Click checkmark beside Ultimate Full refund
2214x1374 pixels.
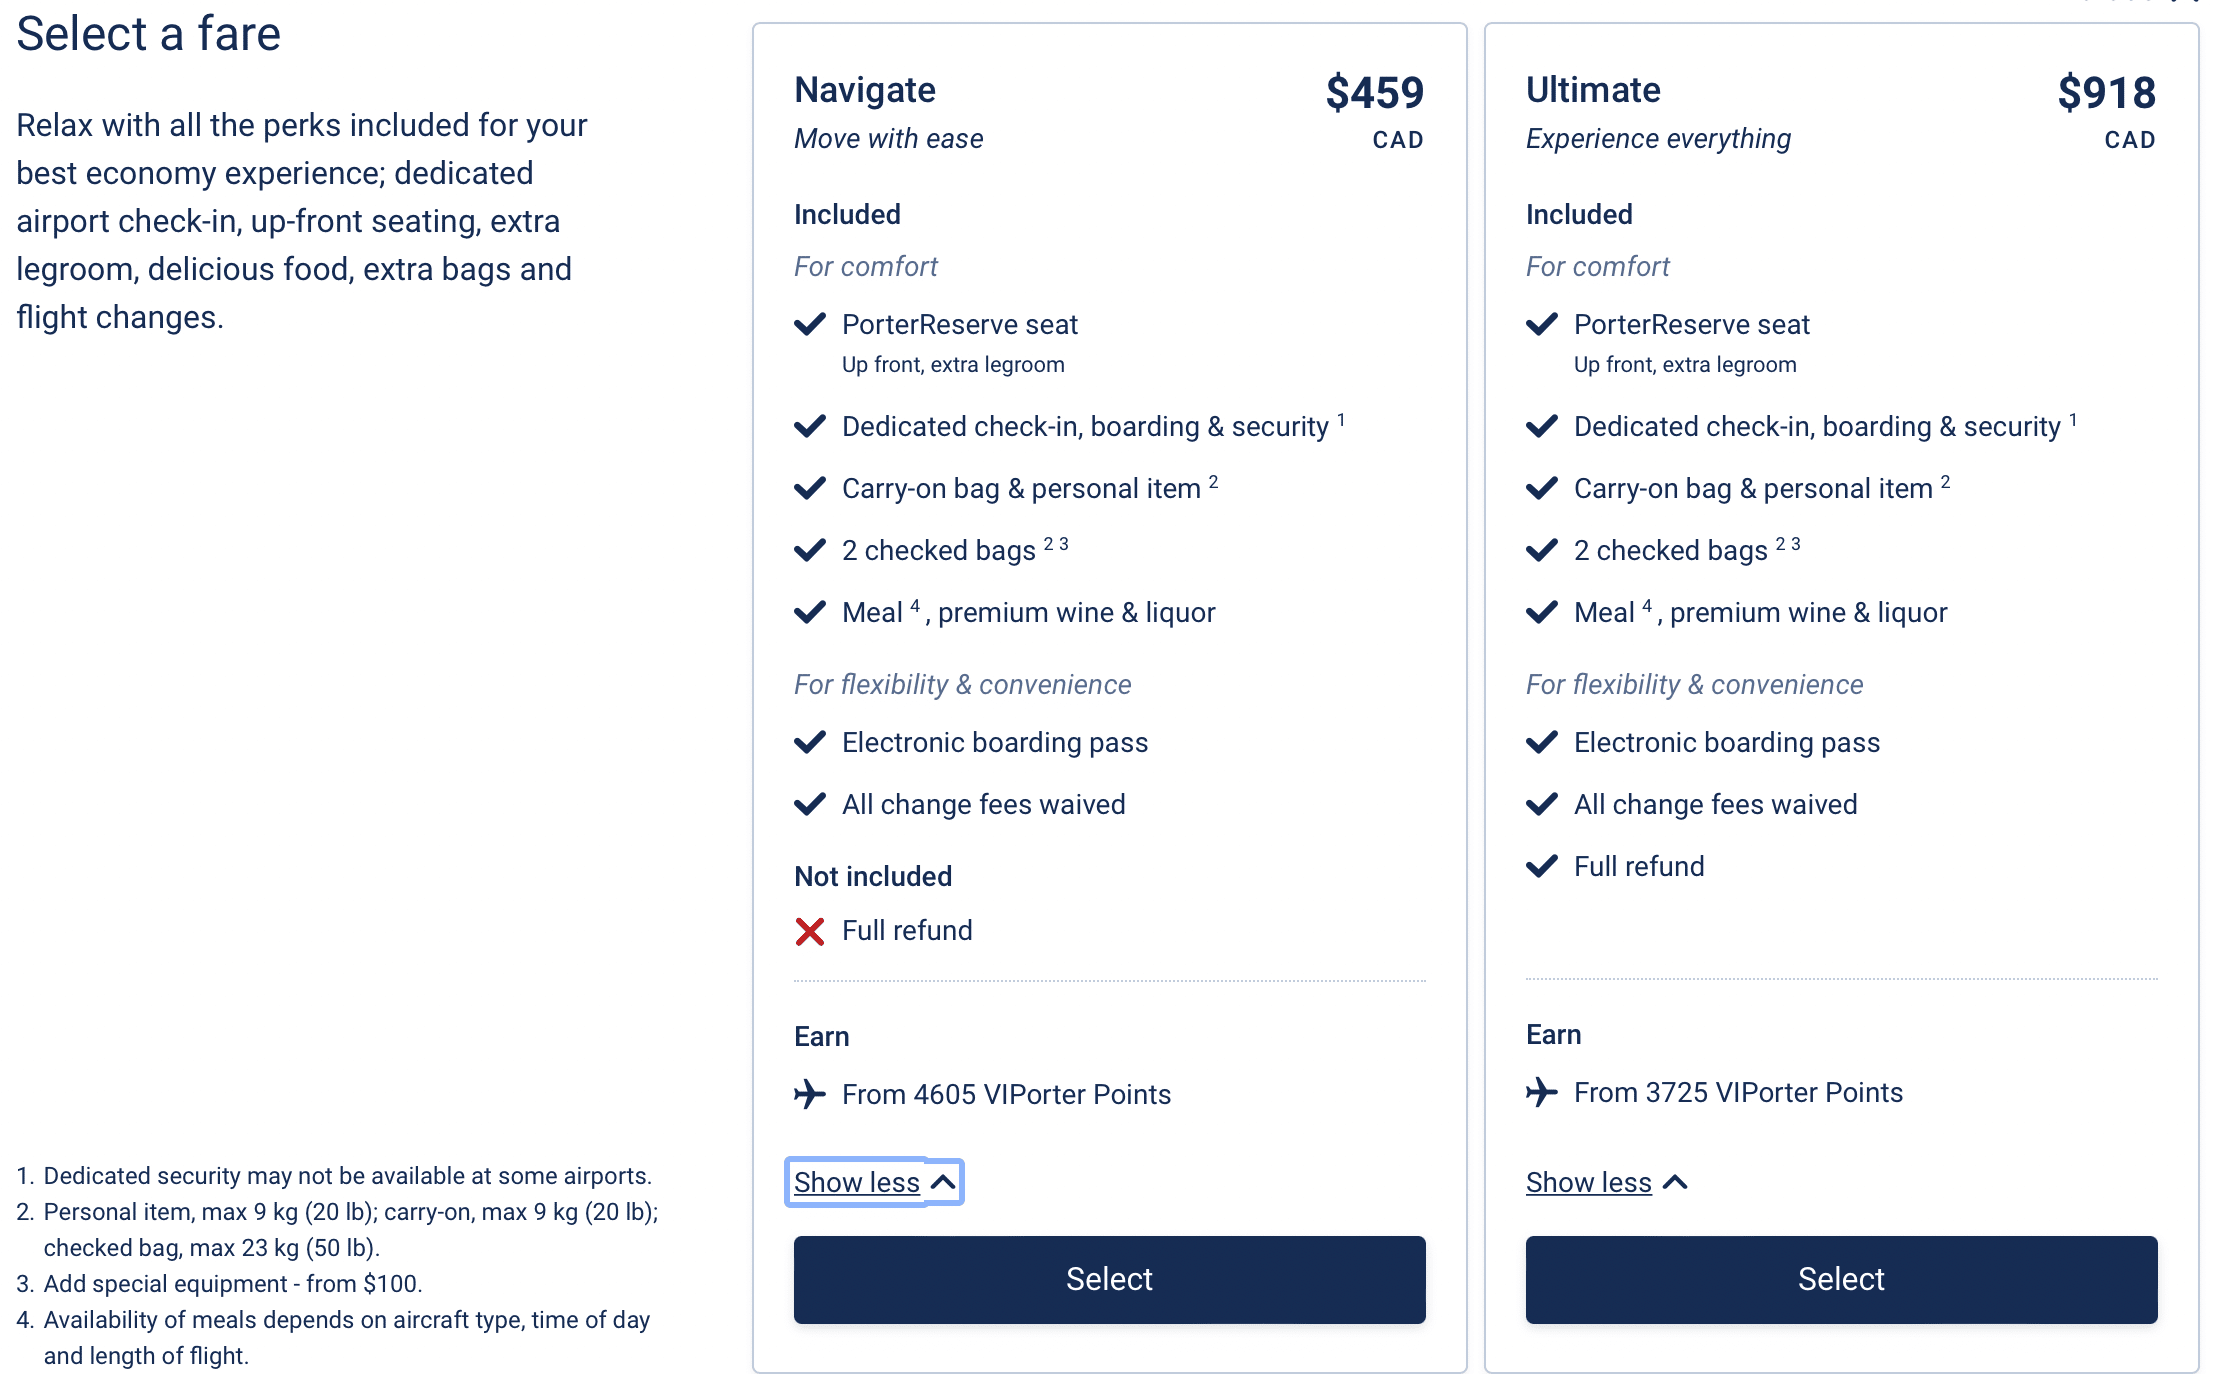click(x=1541, y=866)
